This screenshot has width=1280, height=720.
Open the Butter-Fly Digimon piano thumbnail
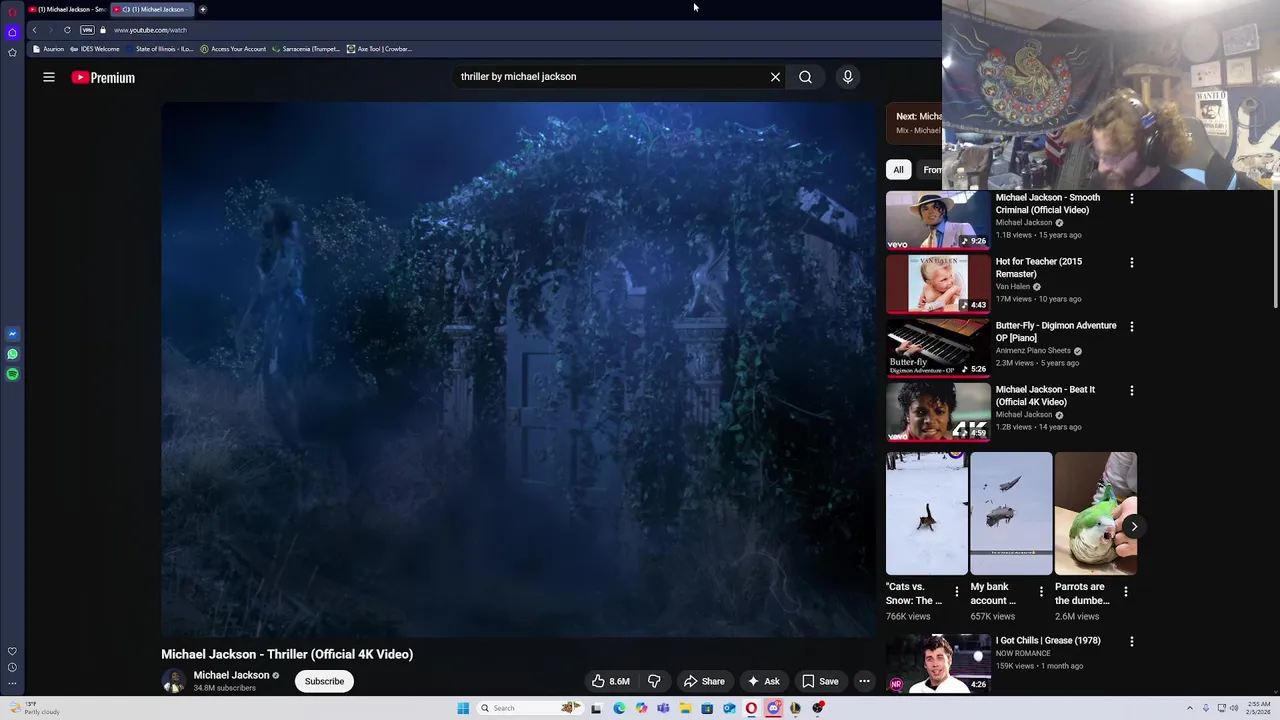pos(938,347)
